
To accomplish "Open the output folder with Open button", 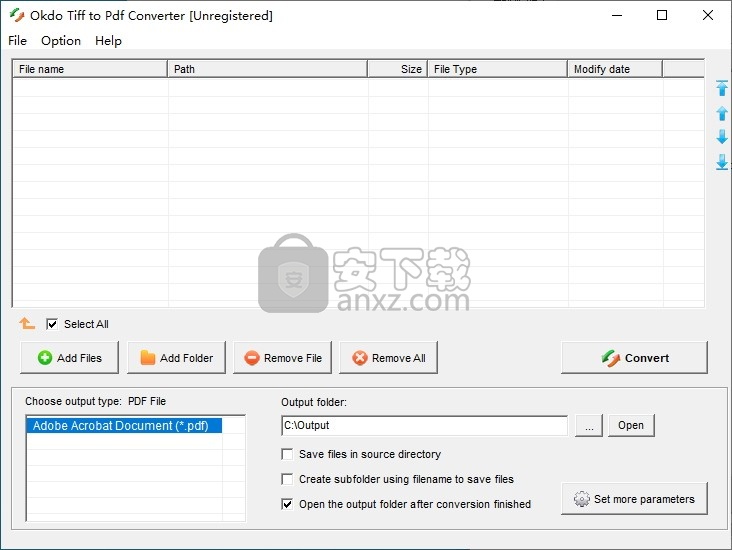I will pyautogui.click(x=631, y=425).
